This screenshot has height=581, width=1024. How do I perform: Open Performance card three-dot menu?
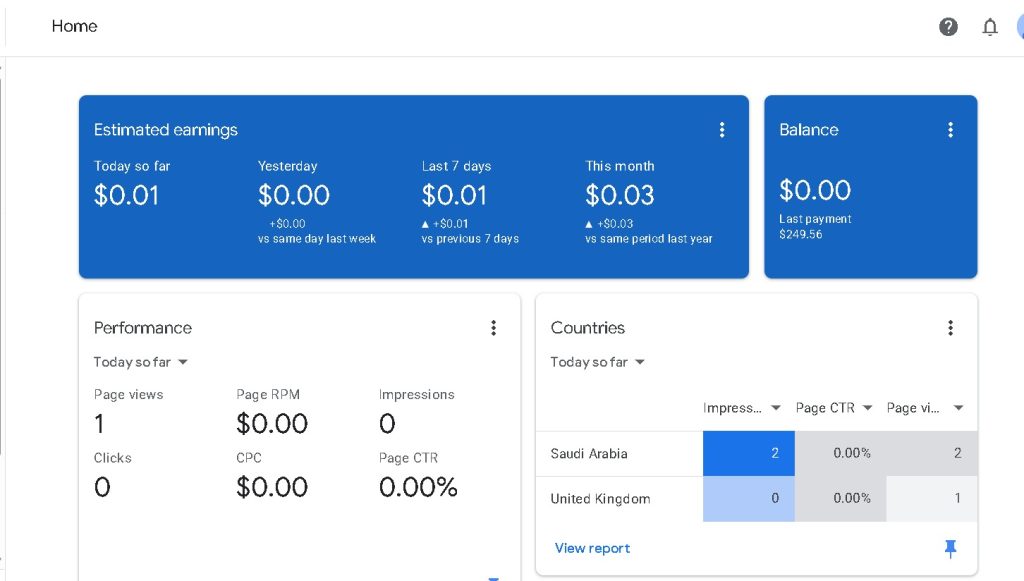click(x=493, y=328)
